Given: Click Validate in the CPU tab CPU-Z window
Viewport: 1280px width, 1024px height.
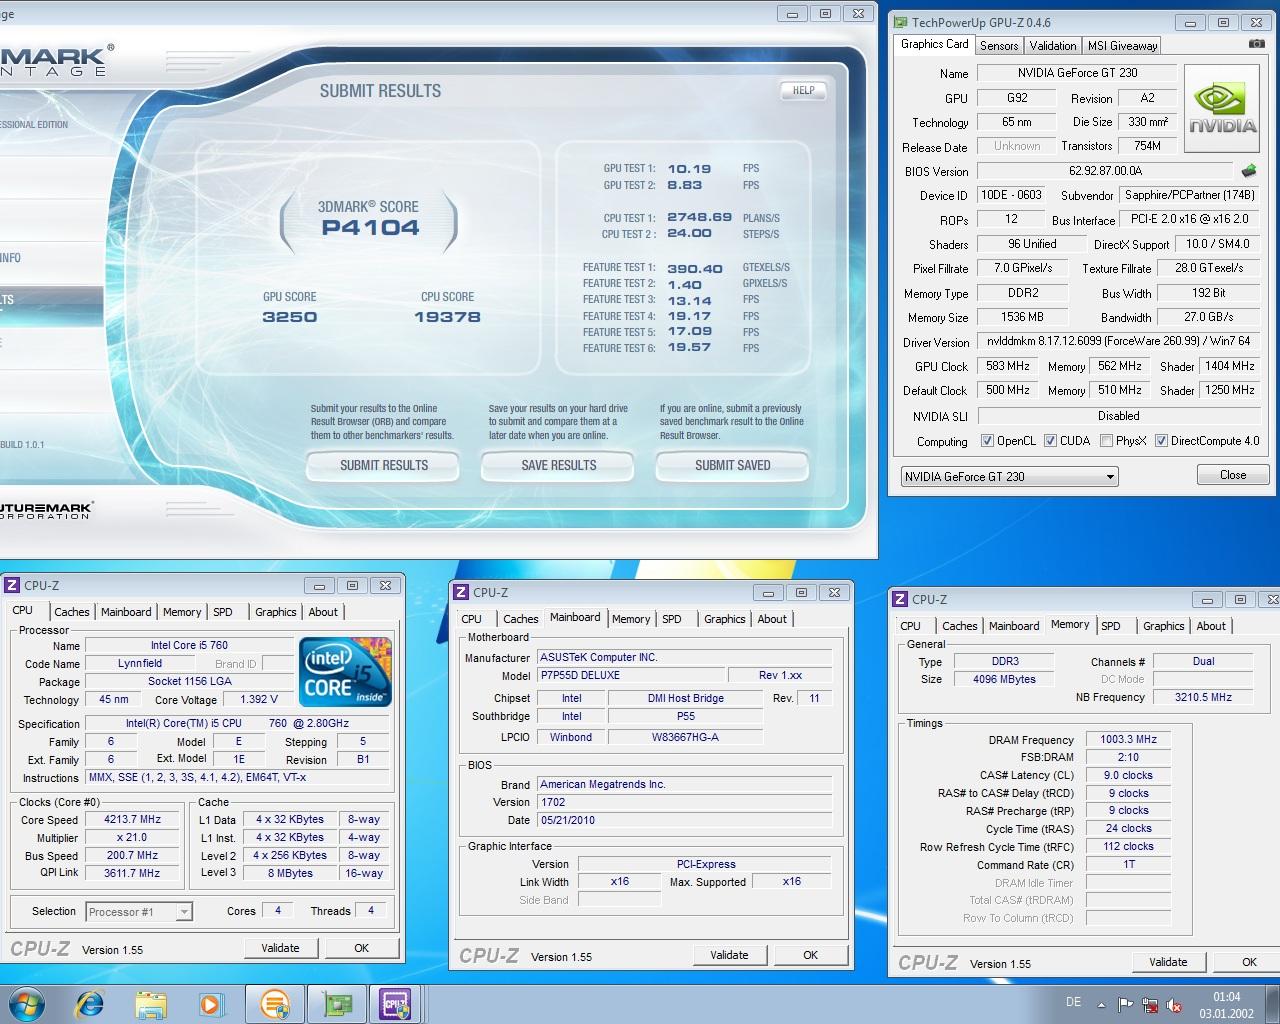Looking at the screenshot, I should tap(280, 948).
